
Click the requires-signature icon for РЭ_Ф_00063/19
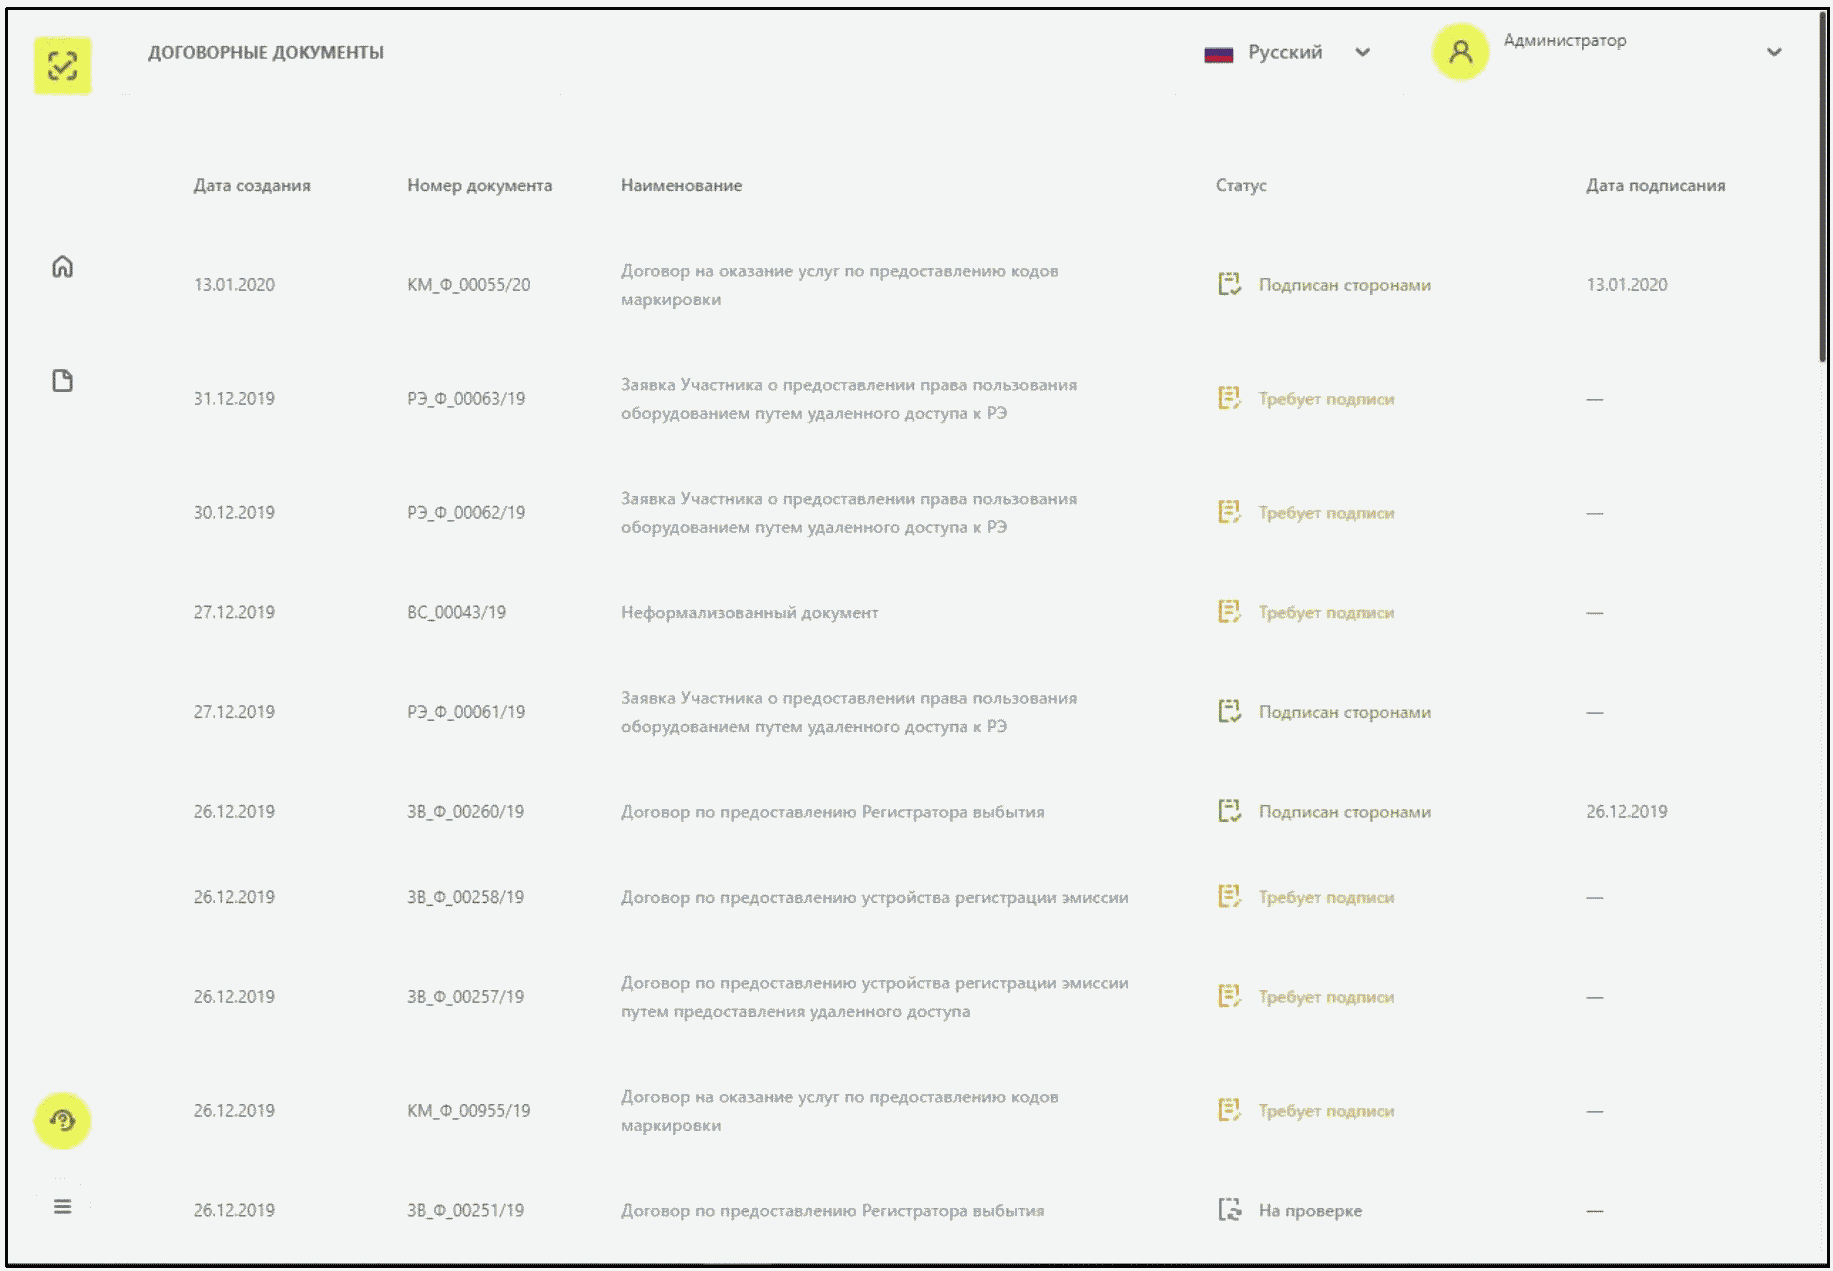(x=1229, y=398)
